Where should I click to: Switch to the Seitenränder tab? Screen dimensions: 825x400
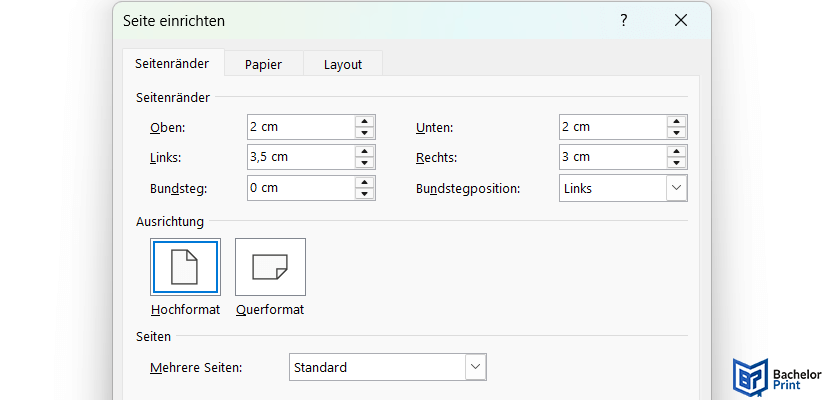coord(173,64)
